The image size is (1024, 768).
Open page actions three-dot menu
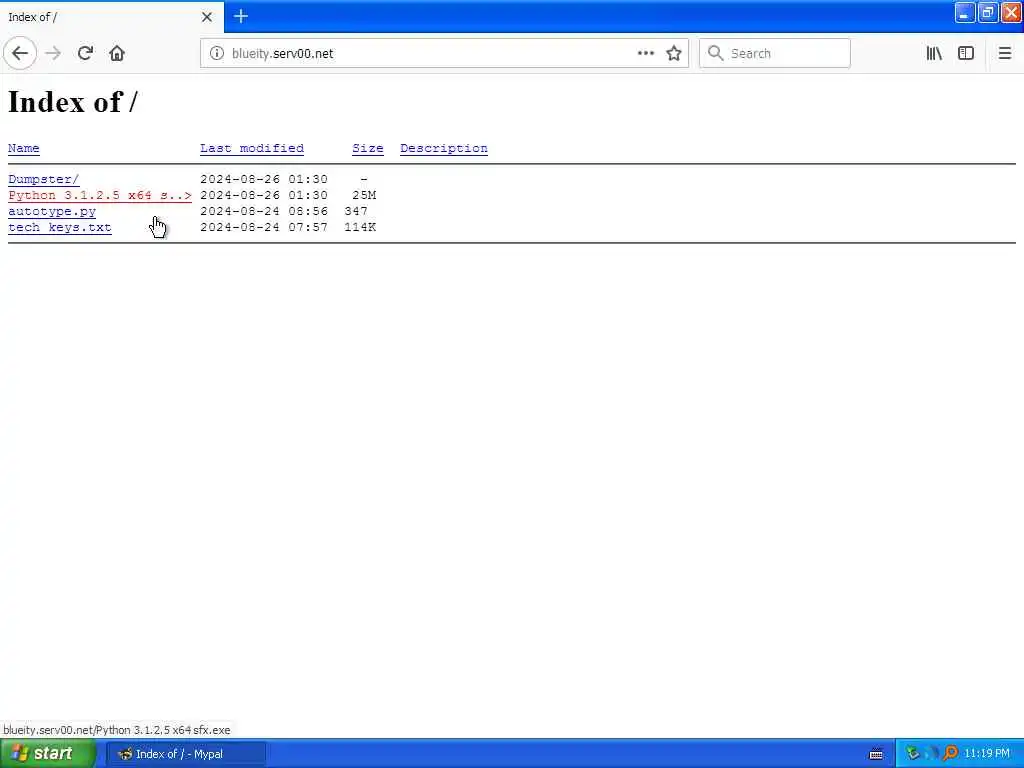click(645, 53)
